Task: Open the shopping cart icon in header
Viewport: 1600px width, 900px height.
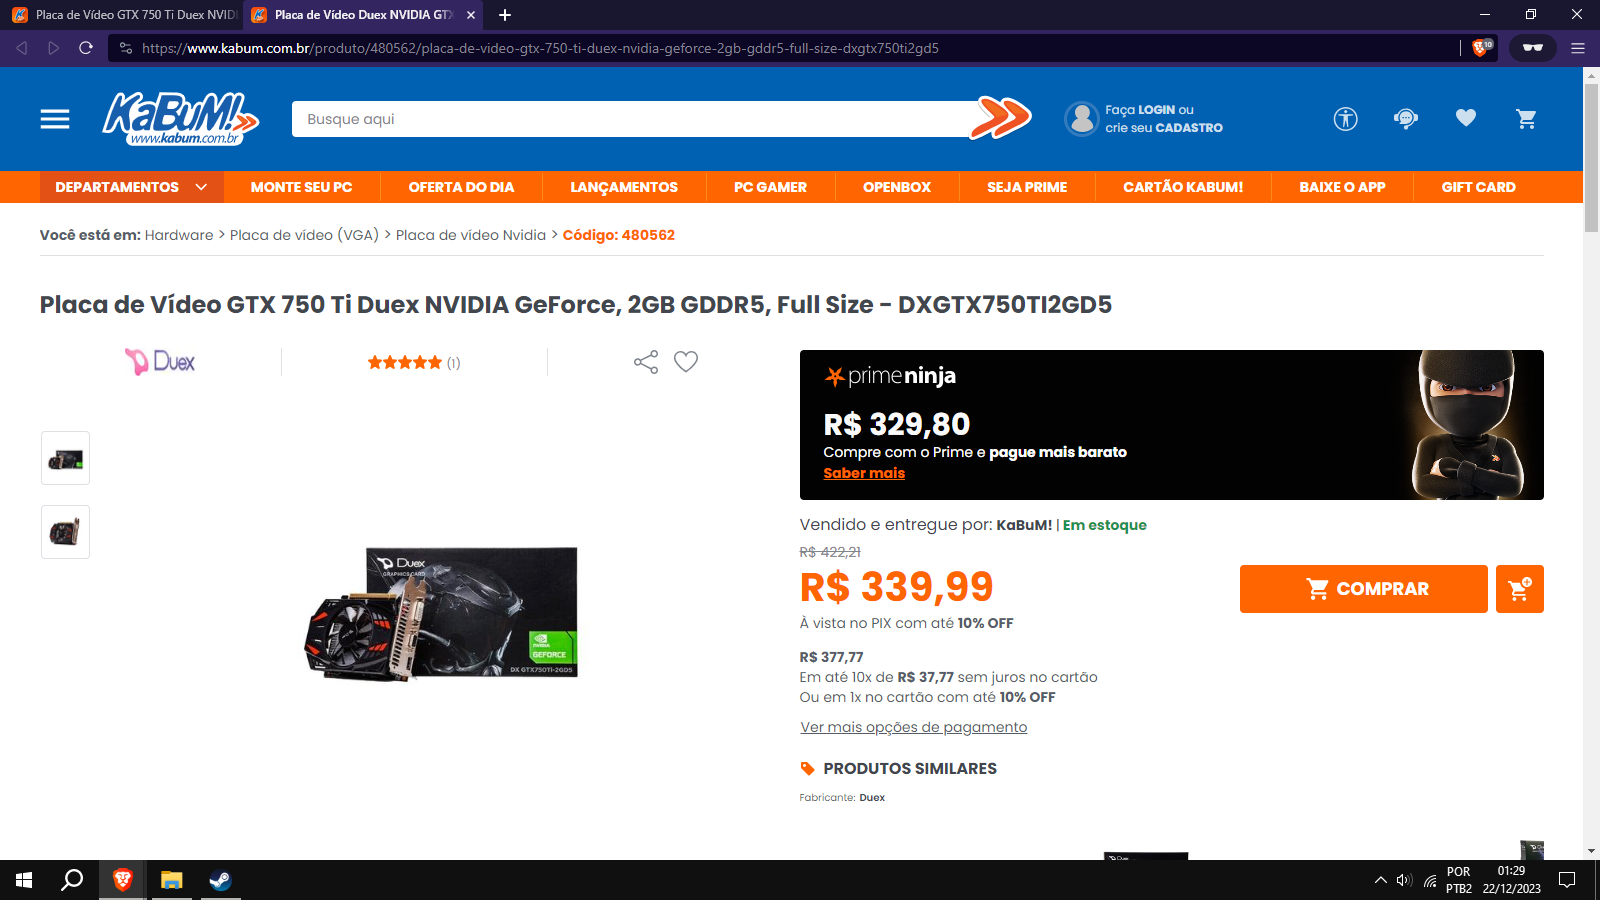Action: 1526,119
